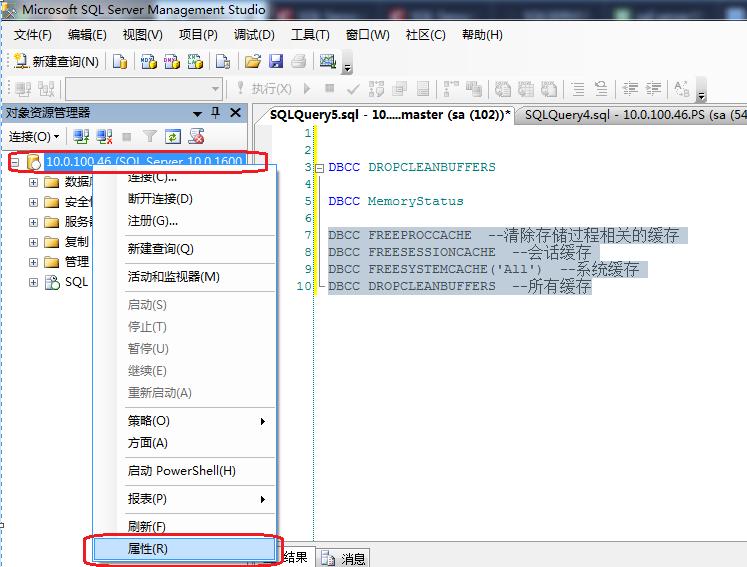The image size is (747, 567).
Task: Choose 属性(R) in context menu
Action: pyautogui.click(x=184, y=549)
